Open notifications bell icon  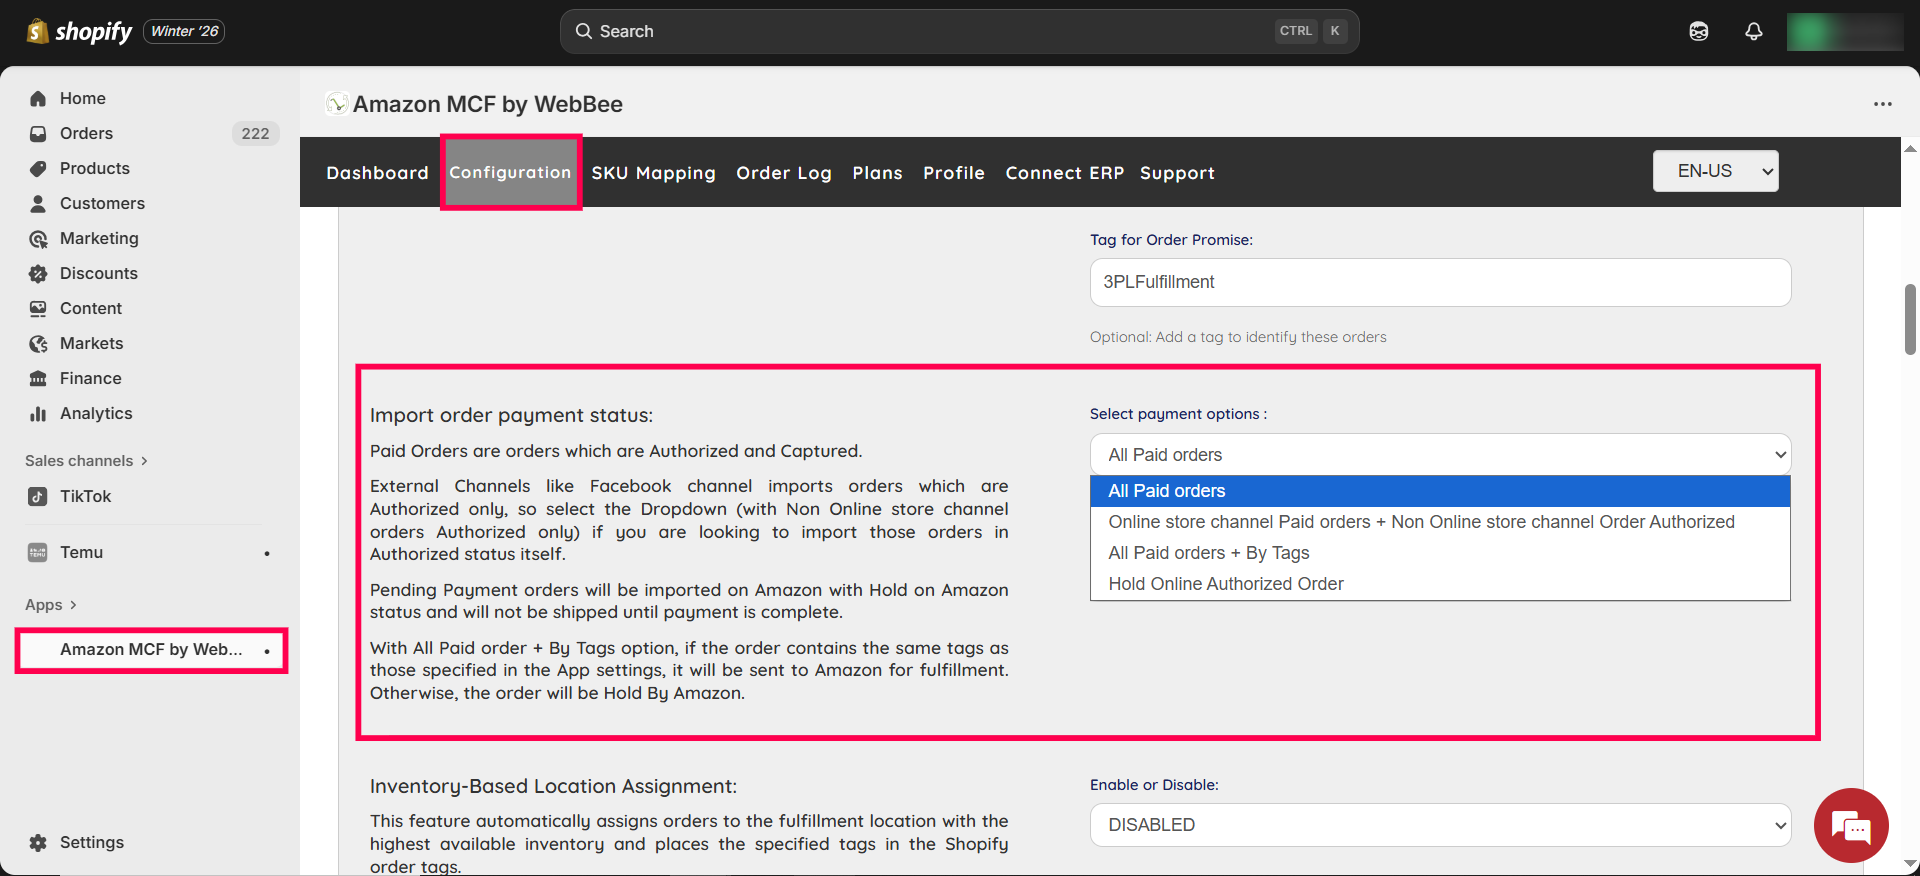pyautogui.click(x=1753, y=31)
